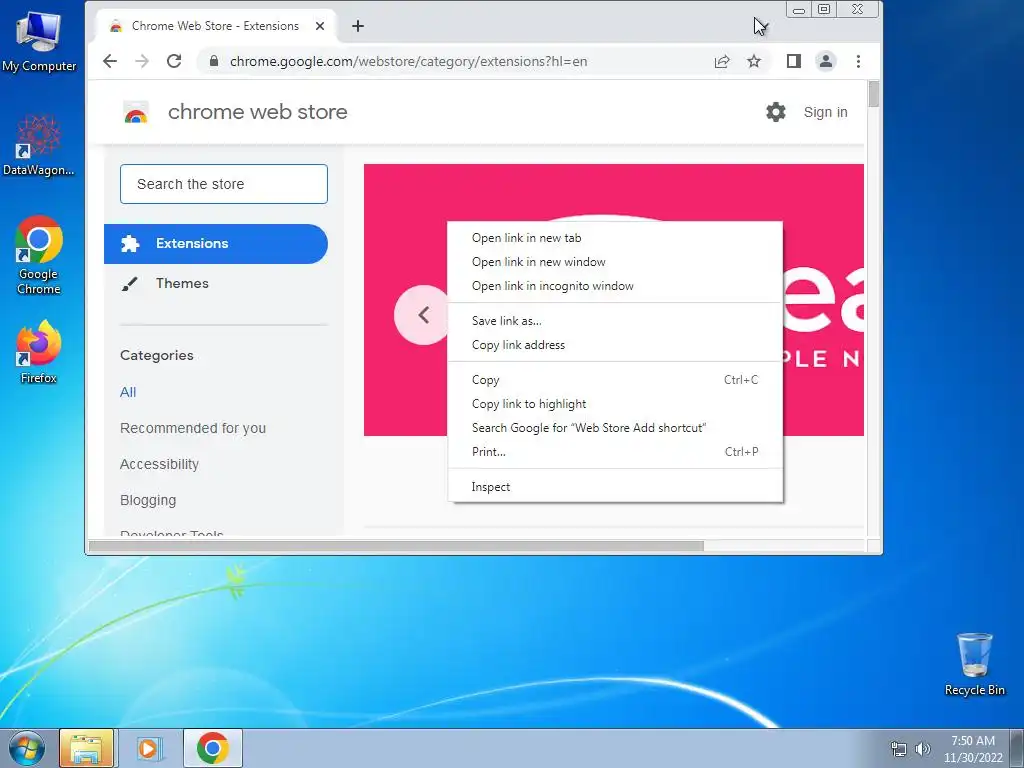Click the share page icon in address bar
Screen dimensions: 1024x768
[722, 61]
